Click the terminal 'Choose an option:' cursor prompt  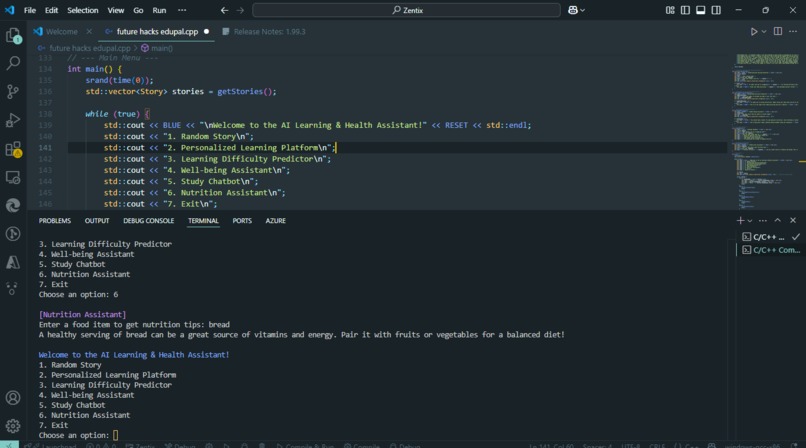click(115, 435)
